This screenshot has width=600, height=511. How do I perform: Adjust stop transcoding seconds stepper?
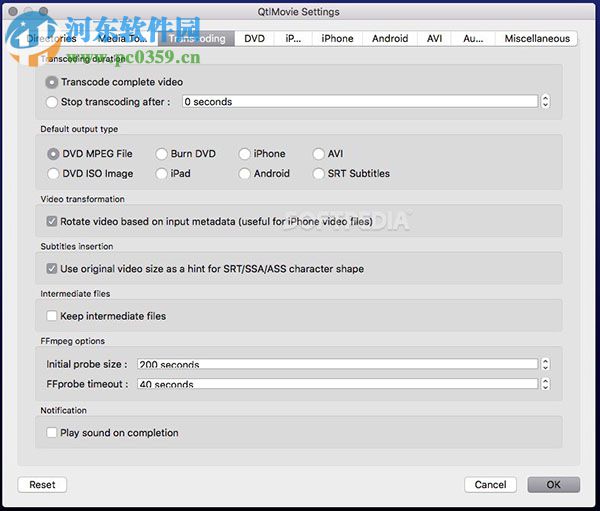(x=545, y=102)
